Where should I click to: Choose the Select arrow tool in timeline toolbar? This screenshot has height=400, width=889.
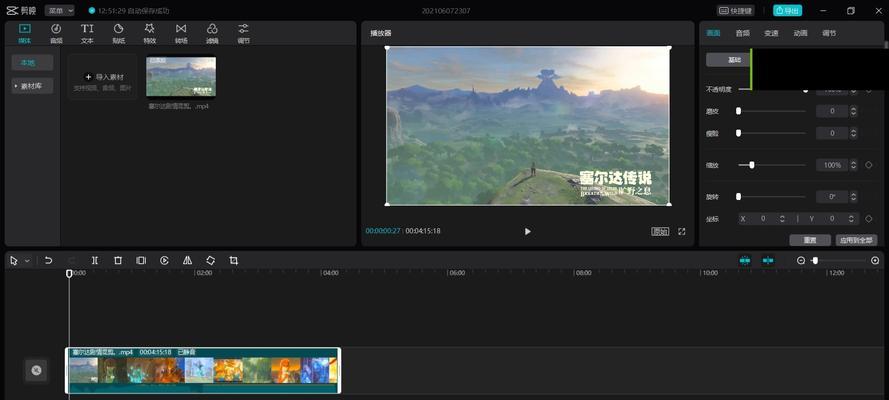point(14,261)
